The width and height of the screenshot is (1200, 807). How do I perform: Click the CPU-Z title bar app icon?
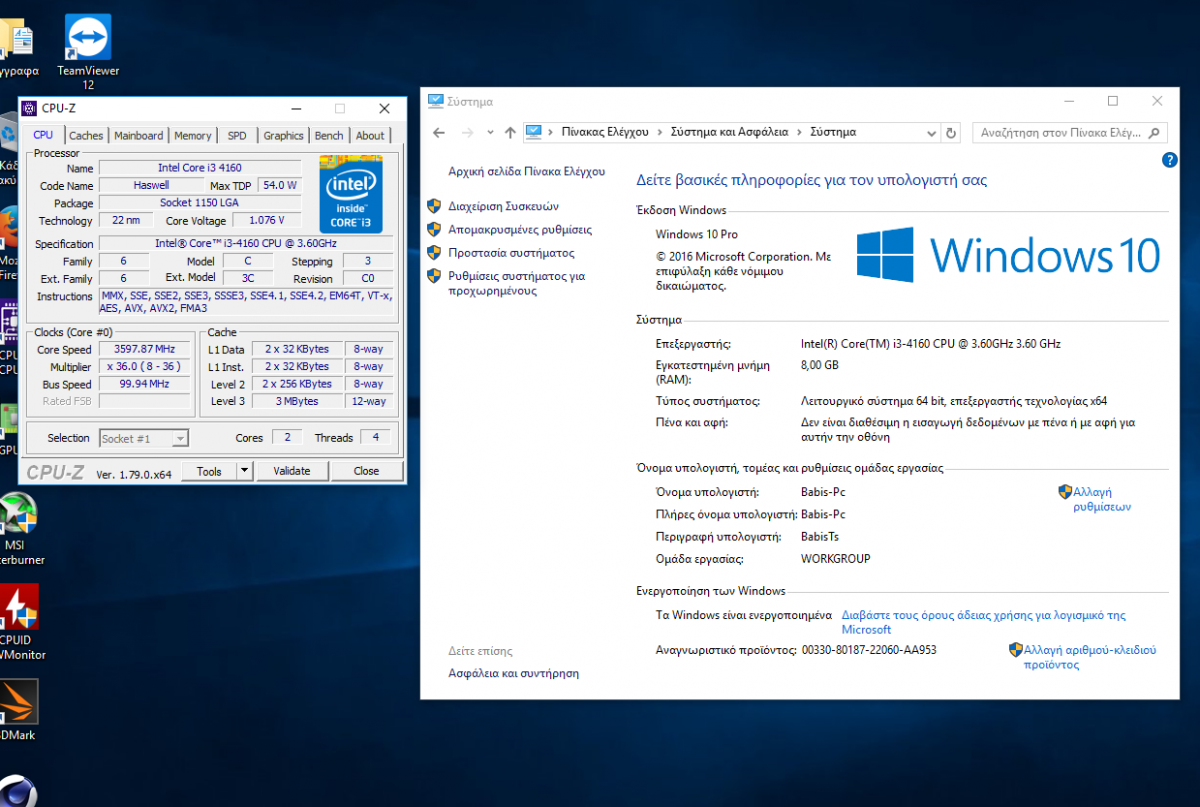click(x=30, y=108)
